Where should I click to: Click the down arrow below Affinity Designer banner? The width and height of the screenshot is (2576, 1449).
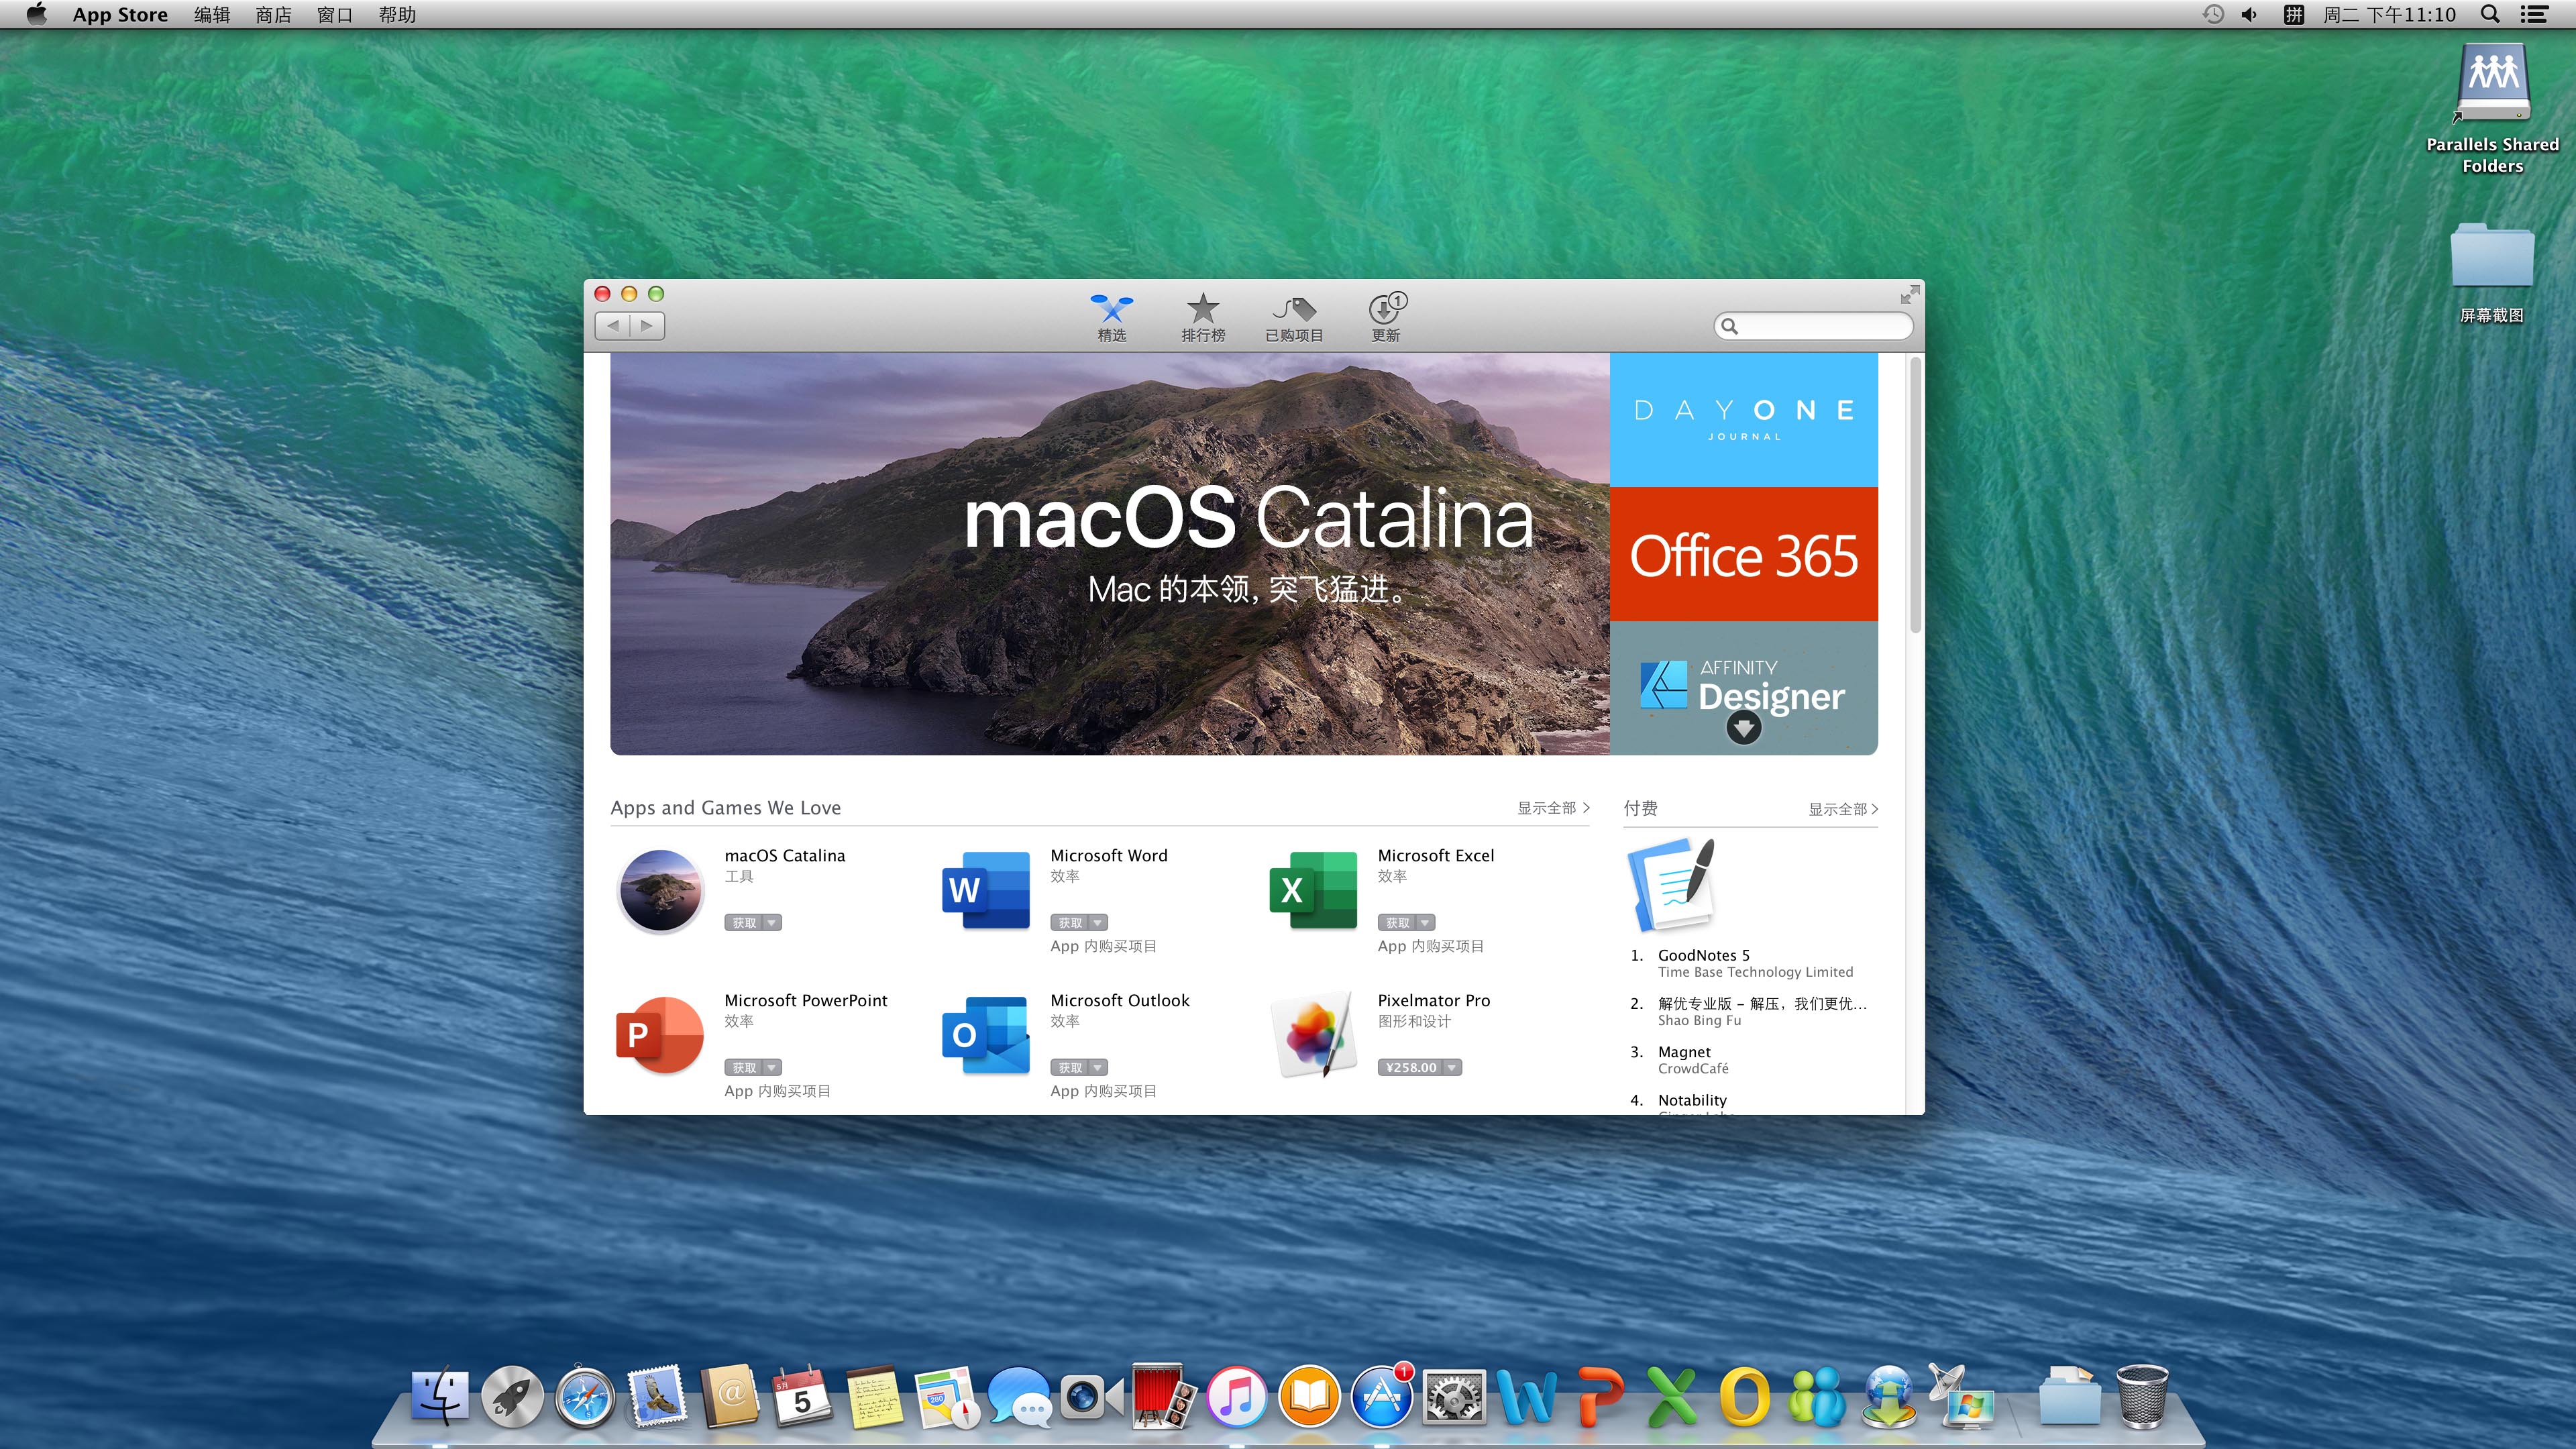(1743, 728)
